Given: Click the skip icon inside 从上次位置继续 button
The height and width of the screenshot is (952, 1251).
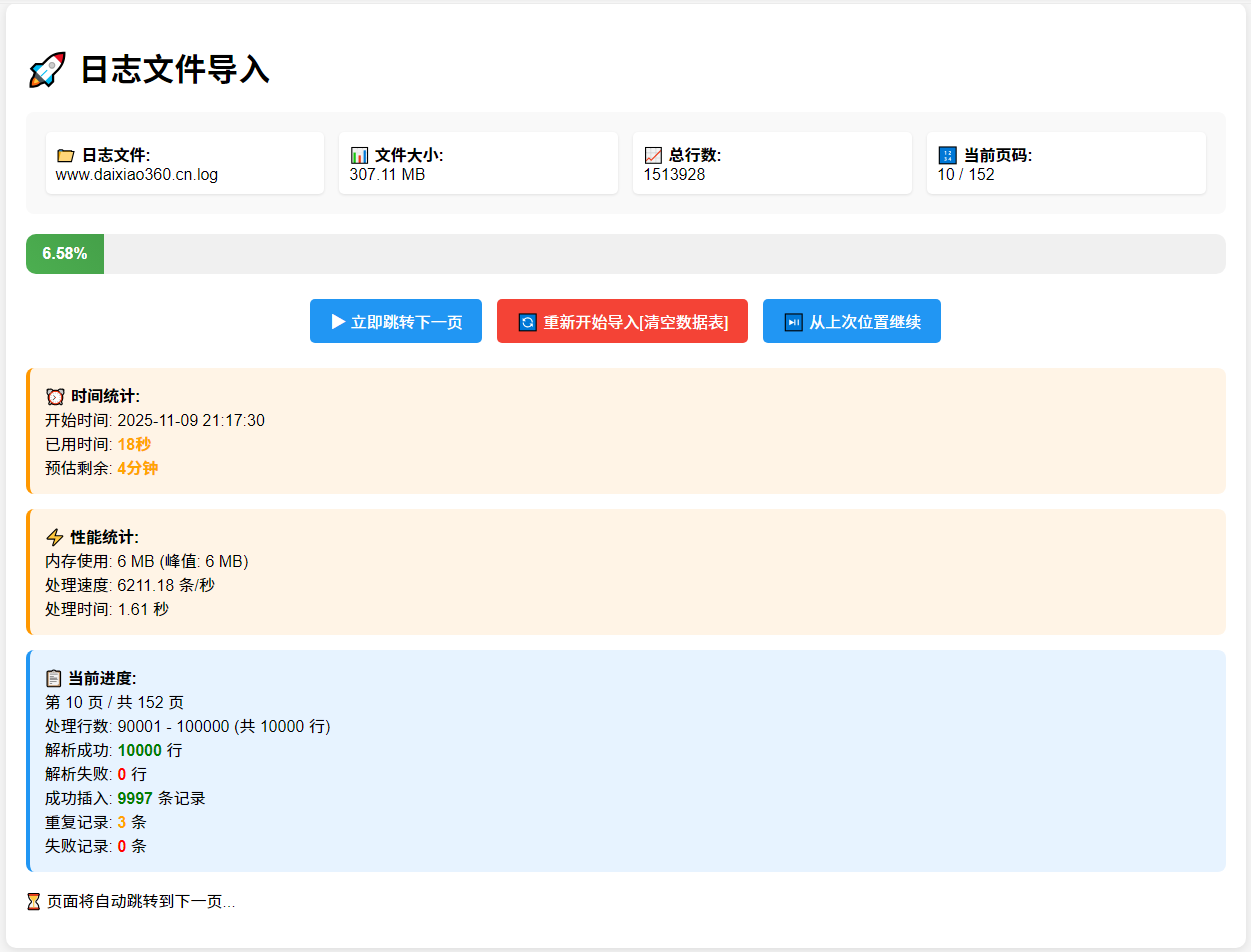Looking at the screenshot, I should point(793,321).
